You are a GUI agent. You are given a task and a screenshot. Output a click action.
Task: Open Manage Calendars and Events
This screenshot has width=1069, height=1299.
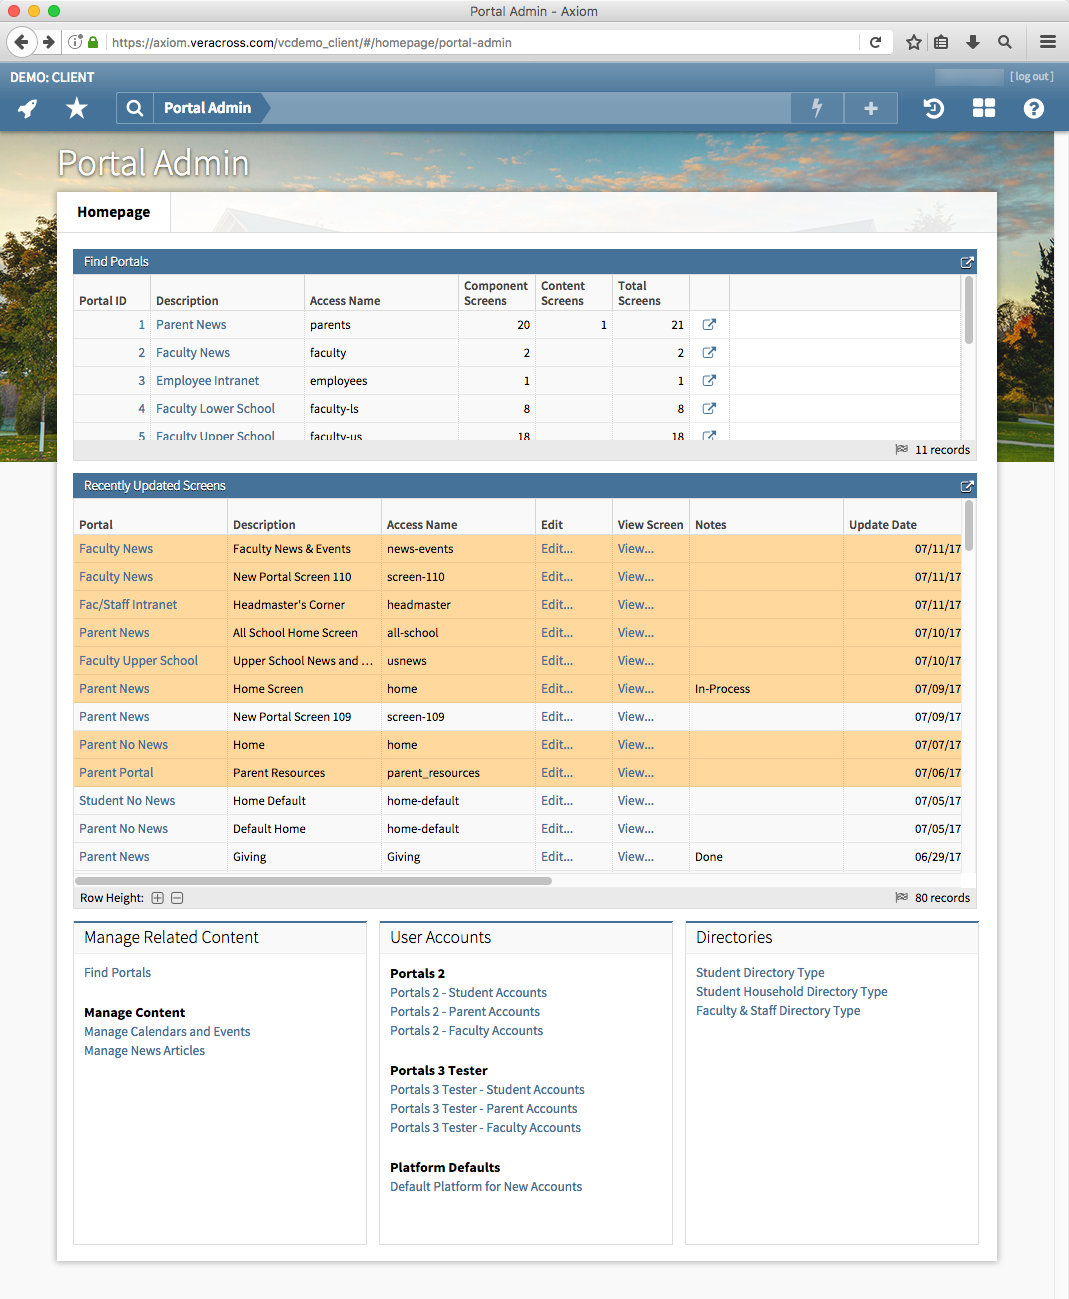tap(166, 1031)
